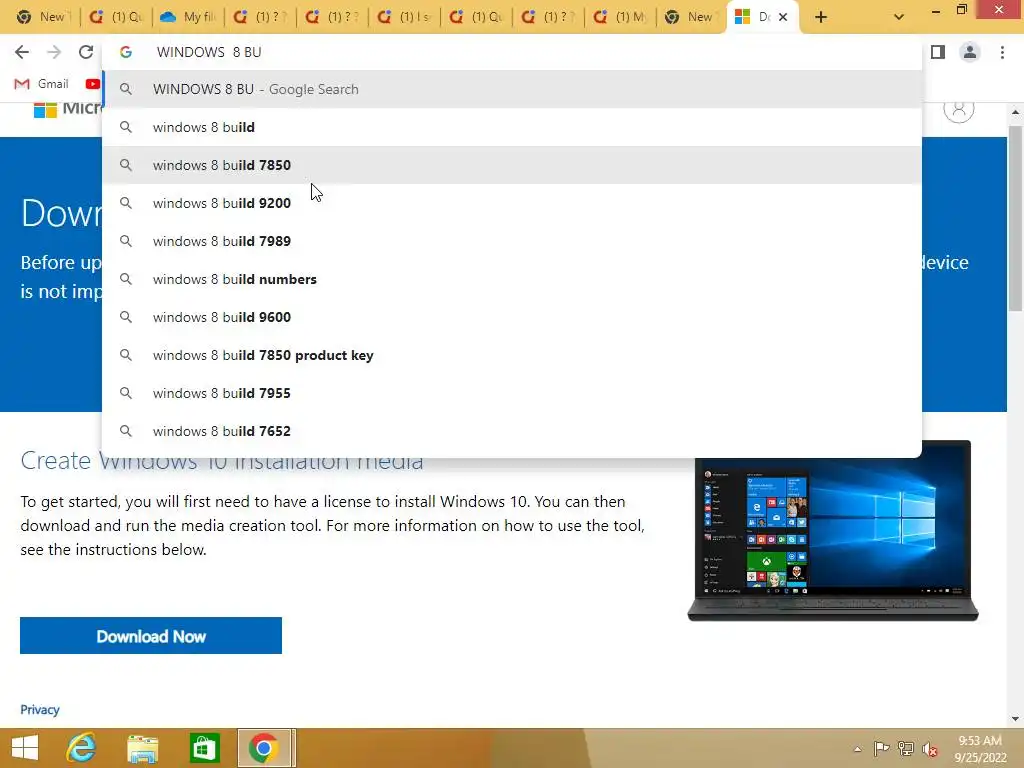Click the page scrollbar down arrow
This screenshot has height=768, width=1024.
[x=1015, y=719]
